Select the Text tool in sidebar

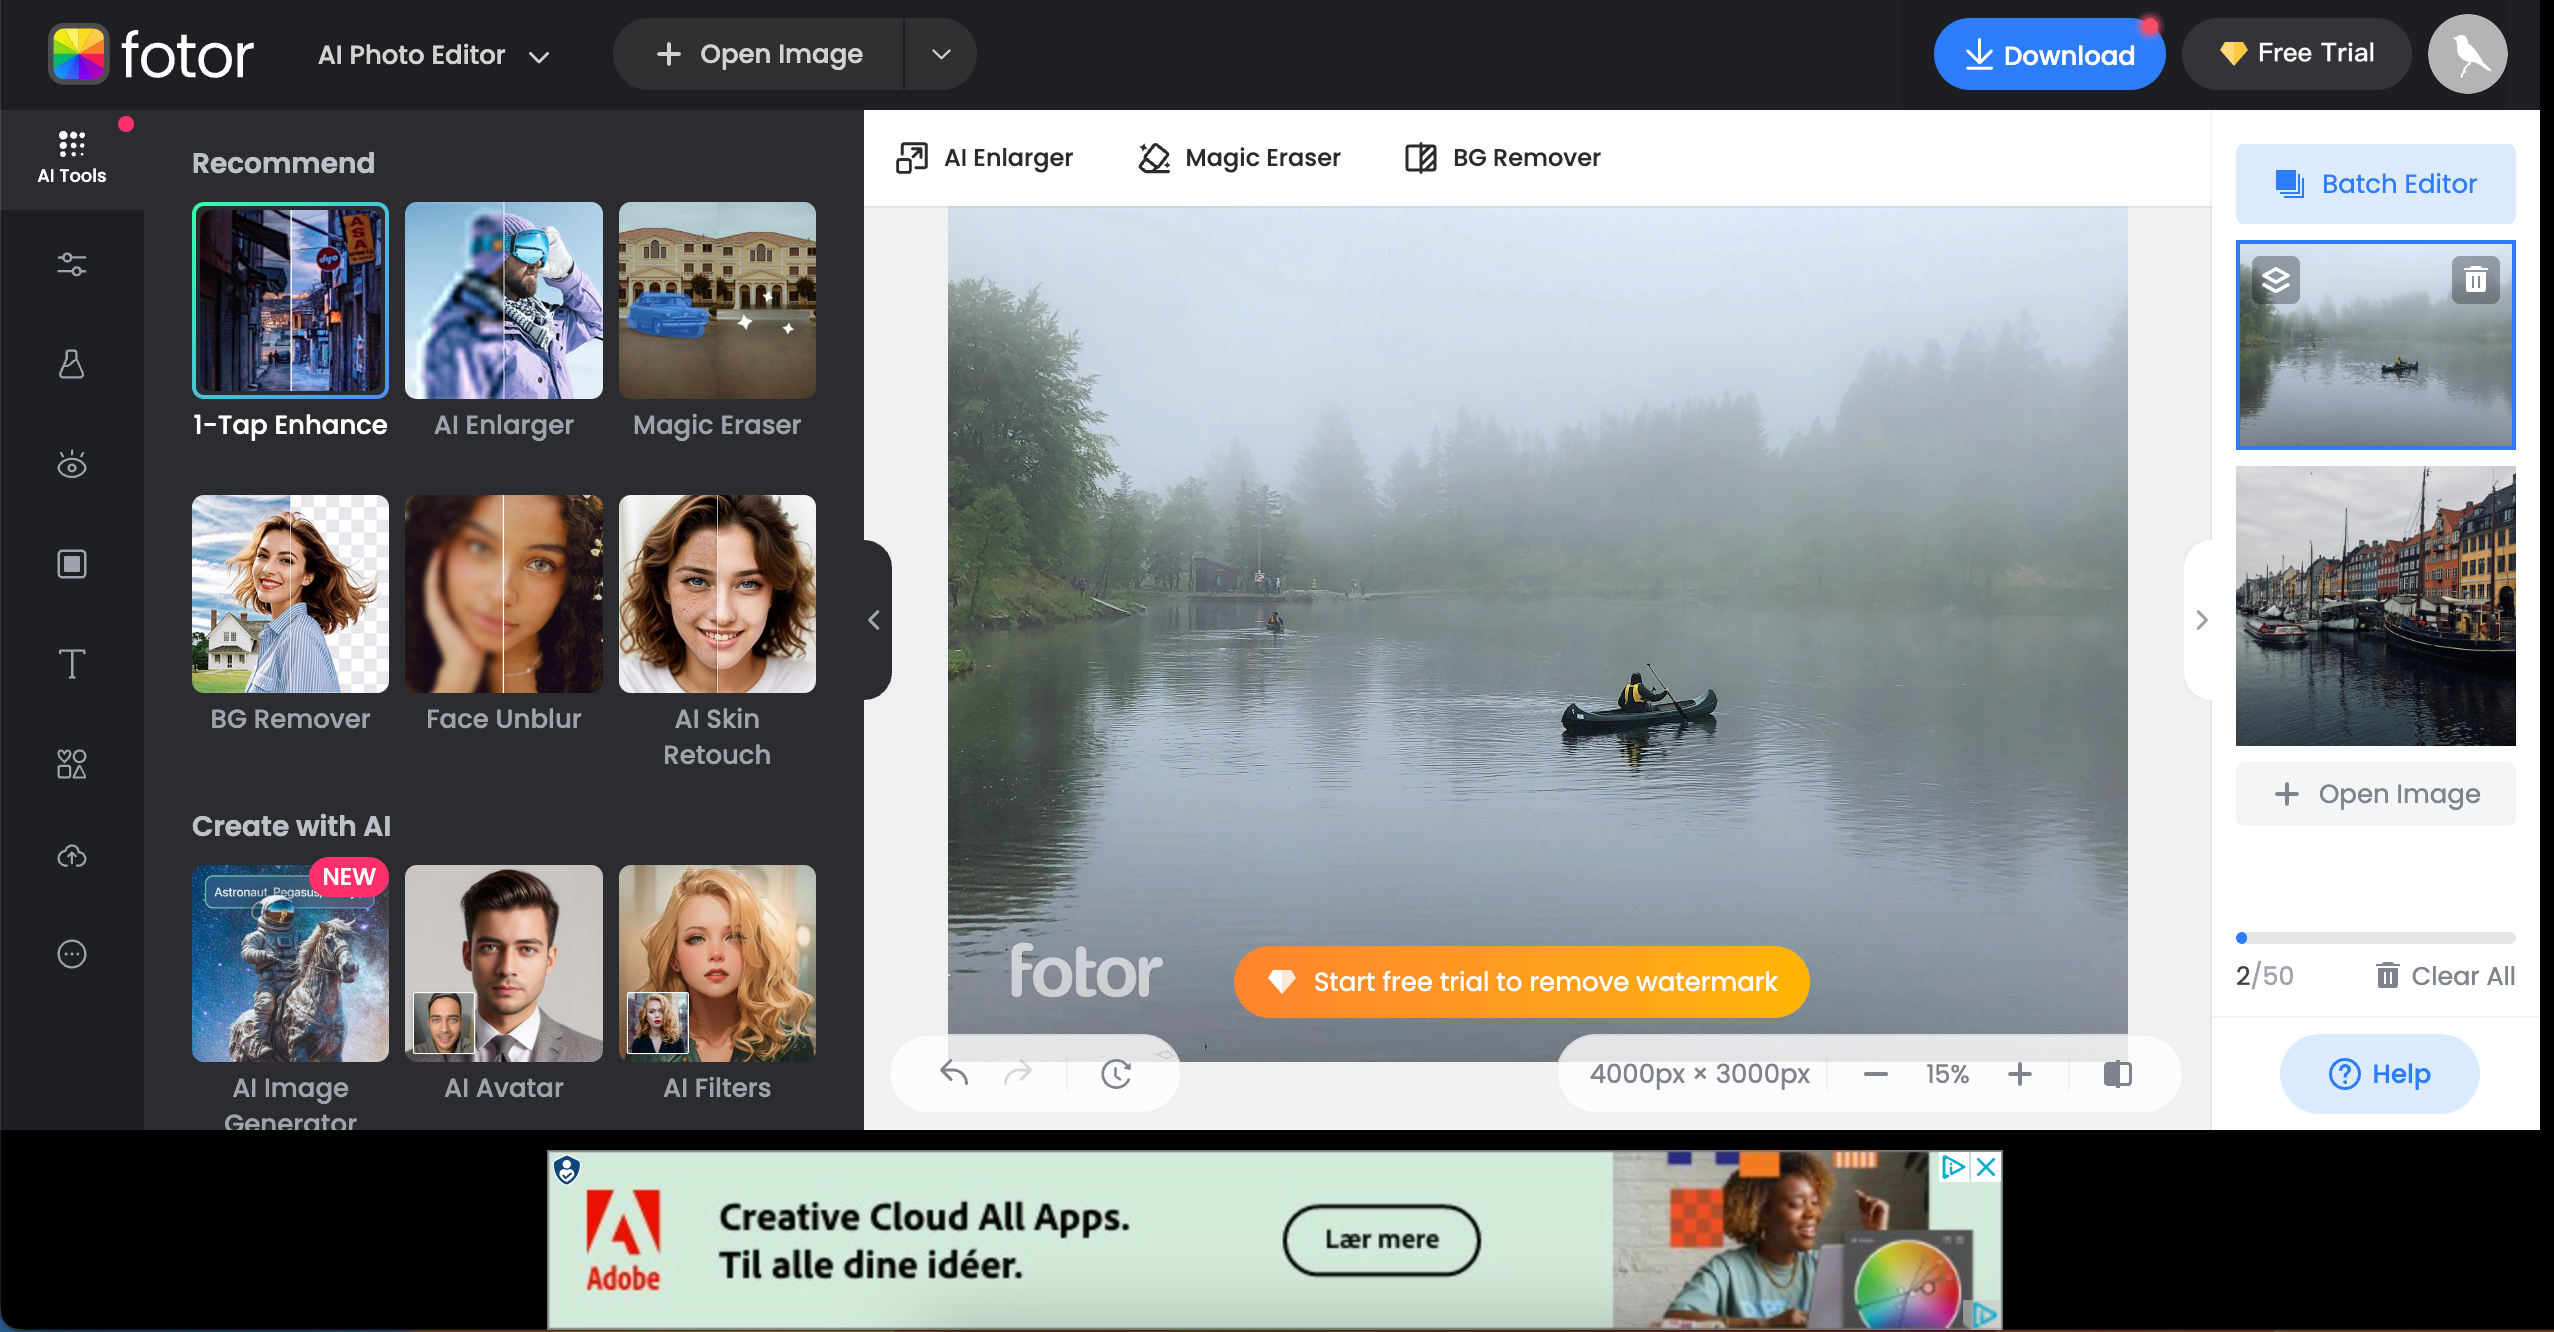click(x=71, y=664)
